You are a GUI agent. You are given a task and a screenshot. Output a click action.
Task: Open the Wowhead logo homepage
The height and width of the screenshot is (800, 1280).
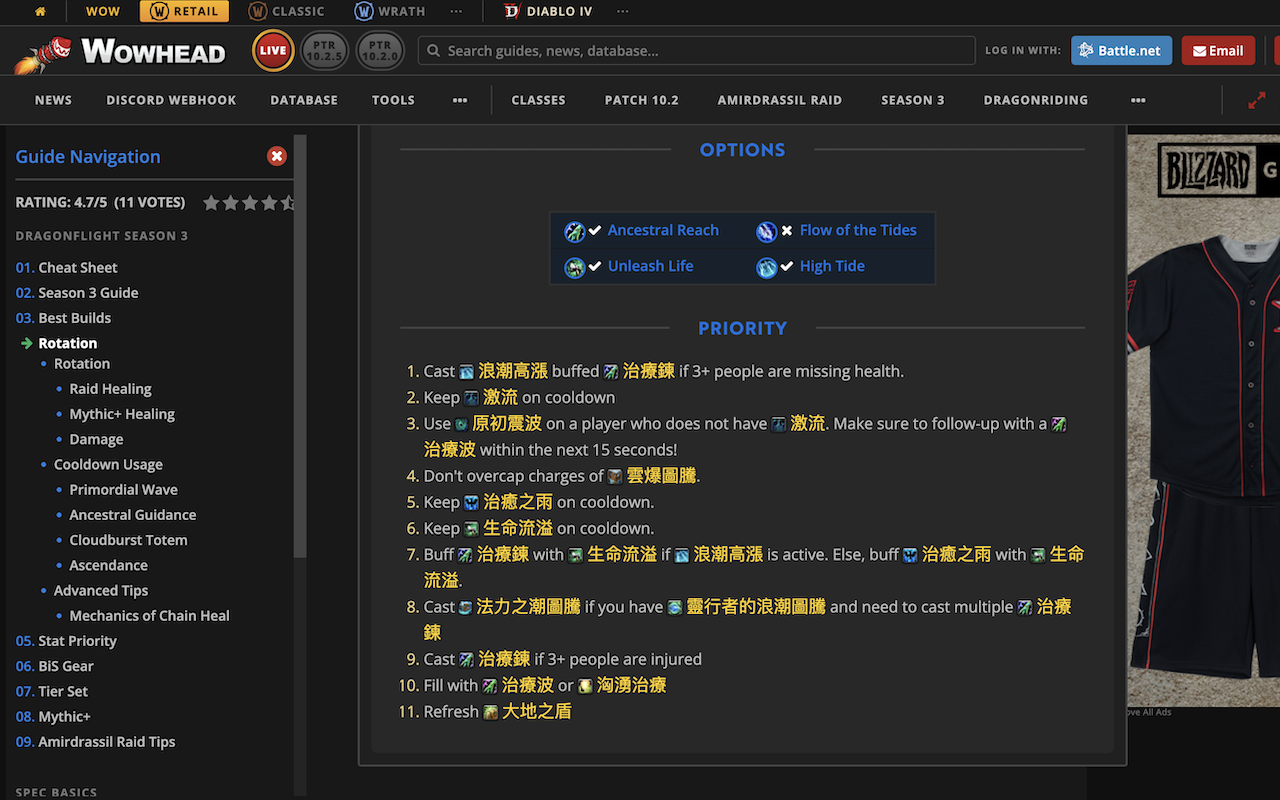120,51
